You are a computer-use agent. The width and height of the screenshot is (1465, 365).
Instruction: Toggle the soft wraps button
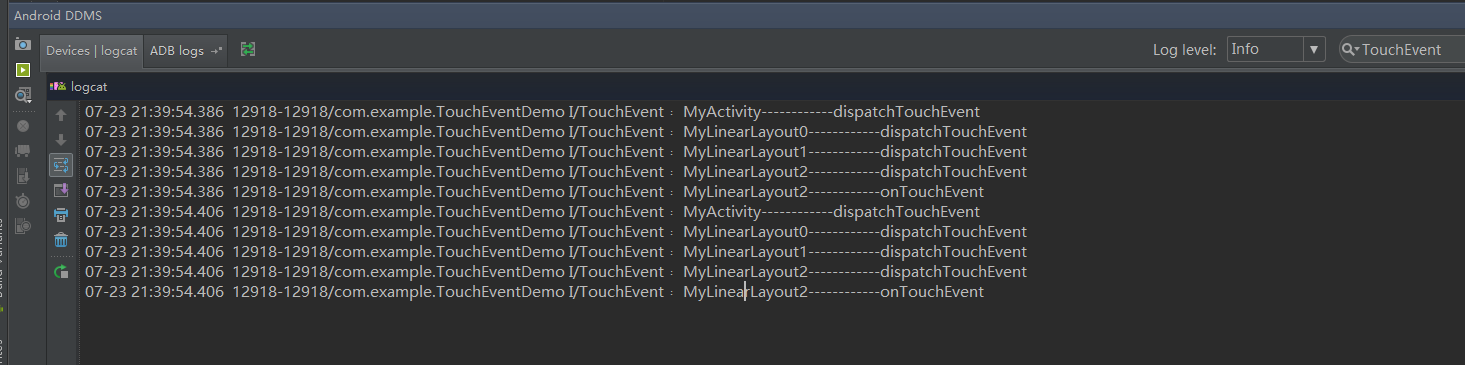pyautogui.click(x=61, y=164)
